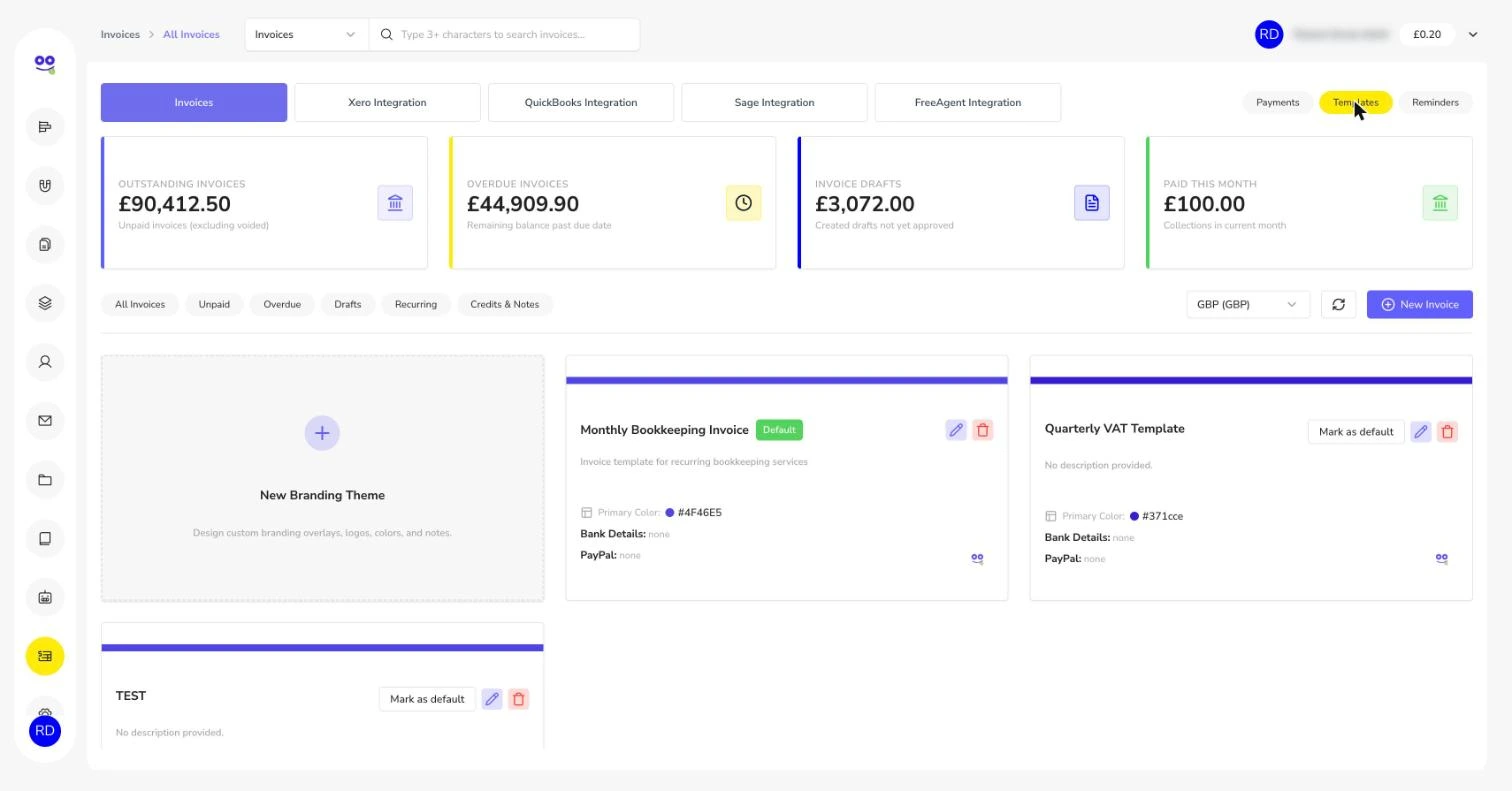Filter by Credits & Notes
The width and height of the screenshot is (1512, 791).
[x=505, y=304]
